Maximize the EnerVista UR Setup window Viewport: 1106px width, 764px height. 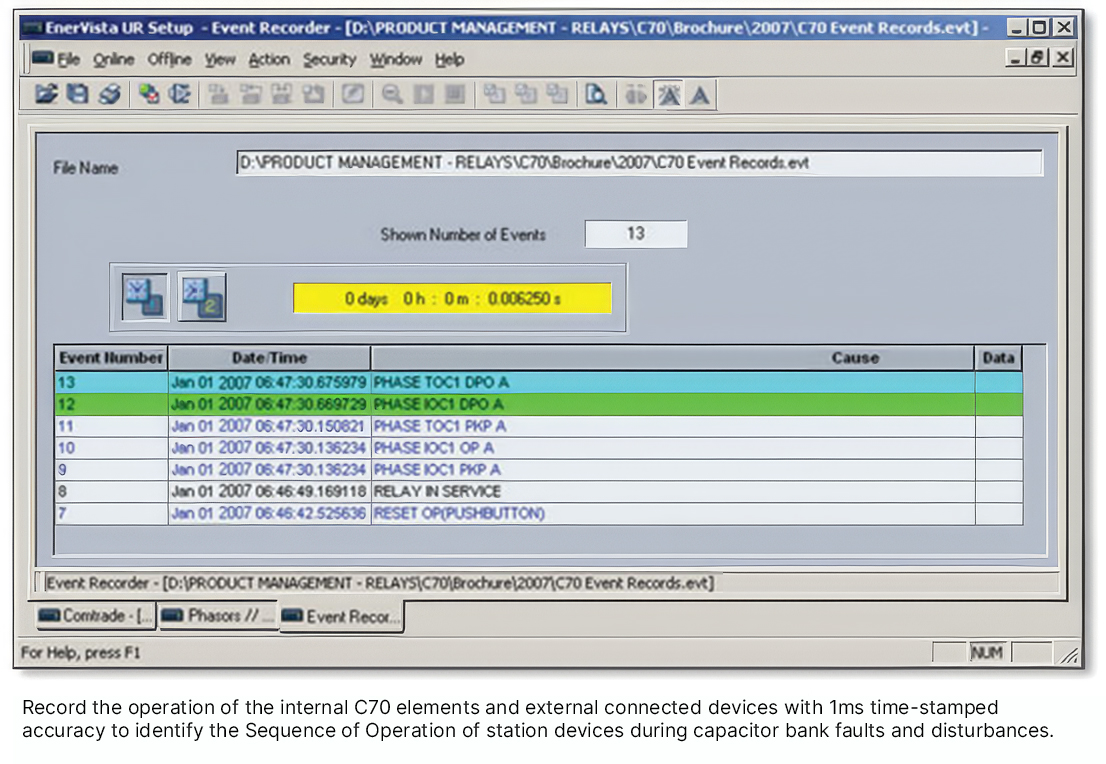click(x=1039, y=28)
